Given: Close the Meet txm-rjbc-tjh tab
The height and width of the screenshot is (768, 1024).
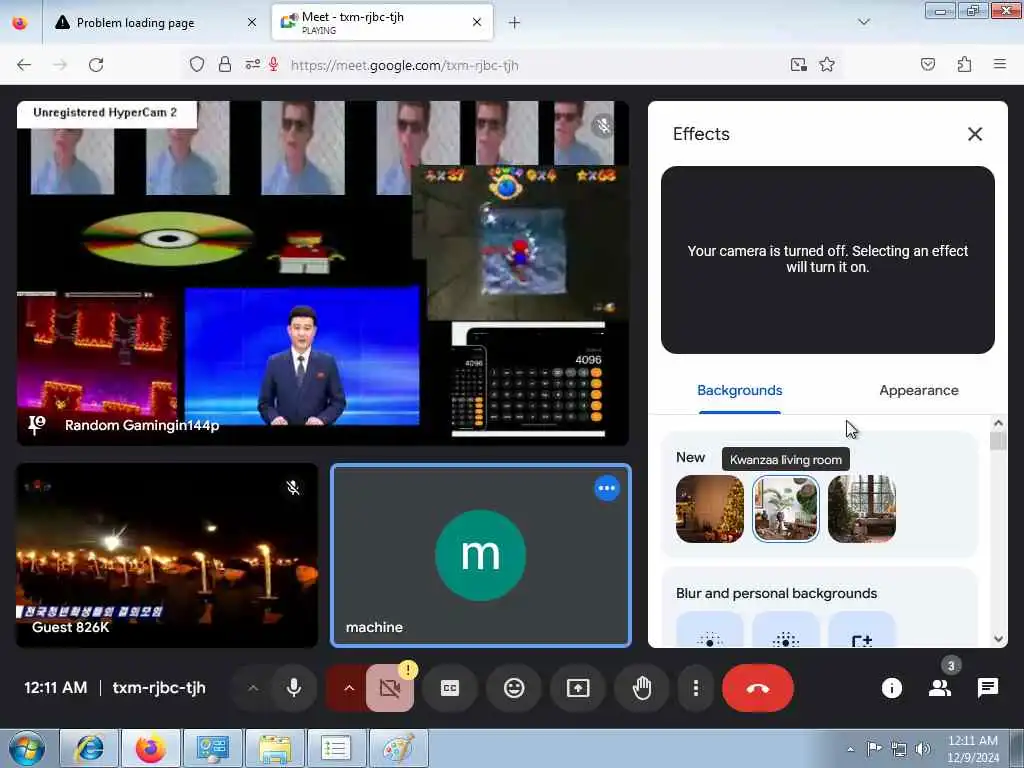Looking at the screenshot, I should point(477,23).
